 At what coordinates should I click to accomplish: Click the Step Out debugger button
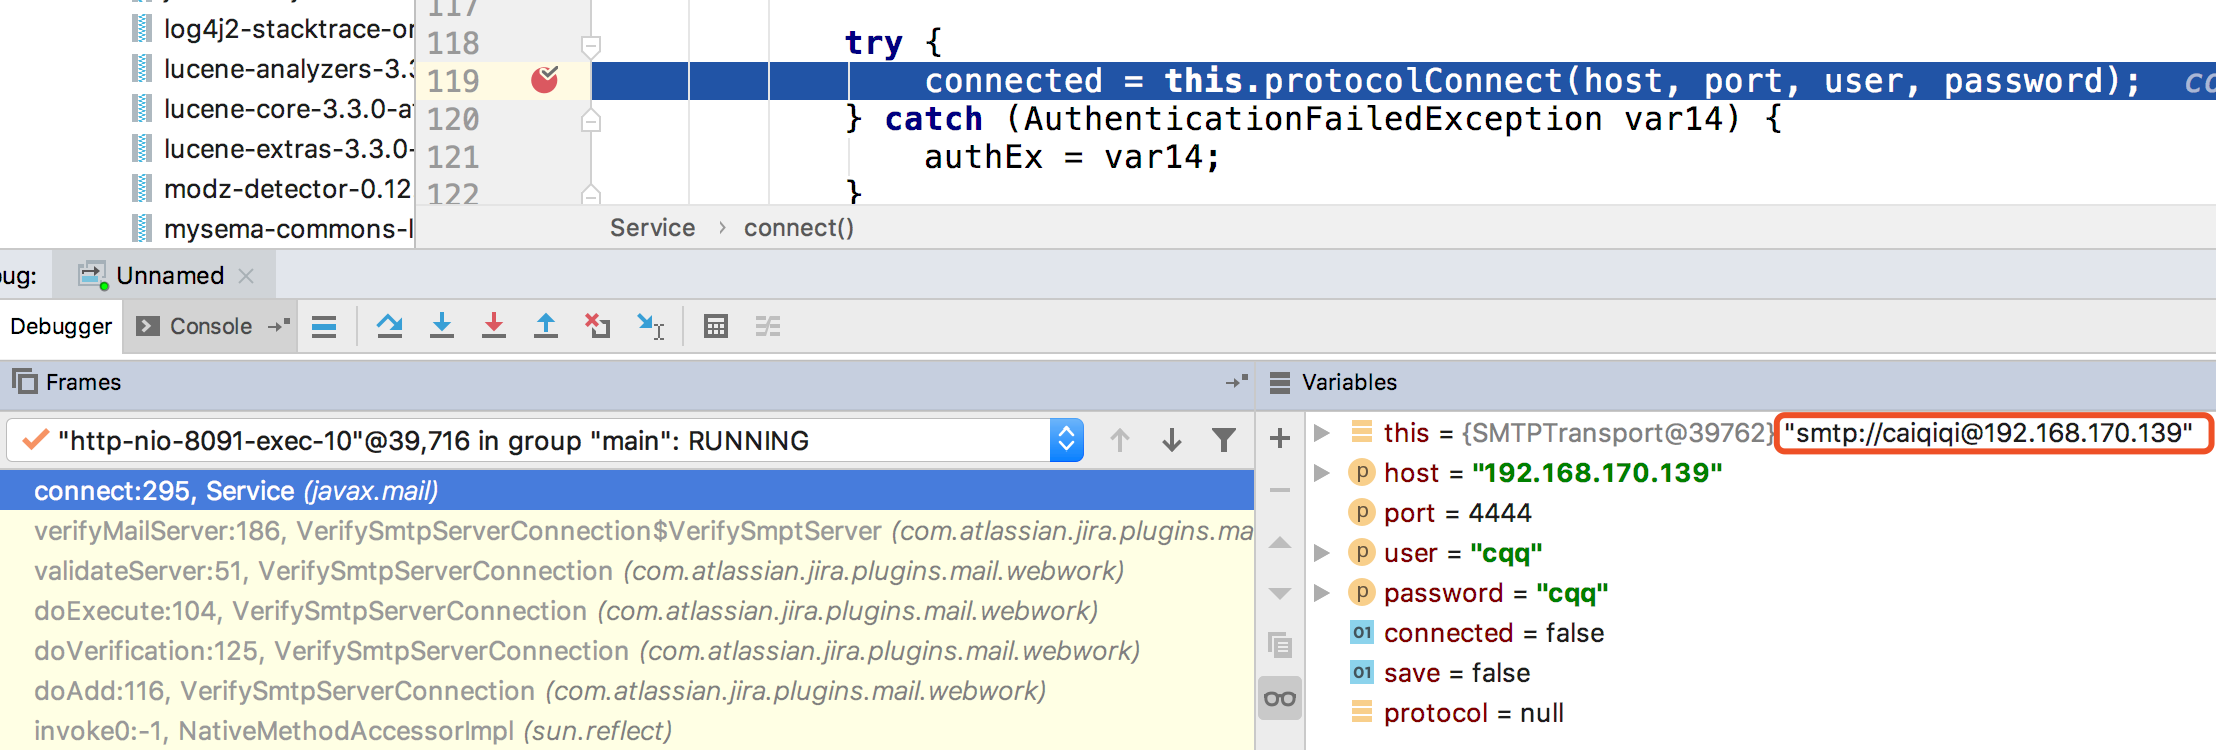pos(546,326)
